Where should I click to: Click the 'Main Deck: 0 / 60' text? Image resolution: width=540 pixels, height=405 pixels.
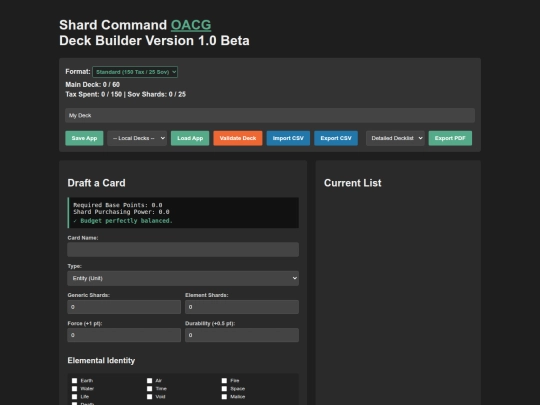pyautogui.click(x=93, y=84)
